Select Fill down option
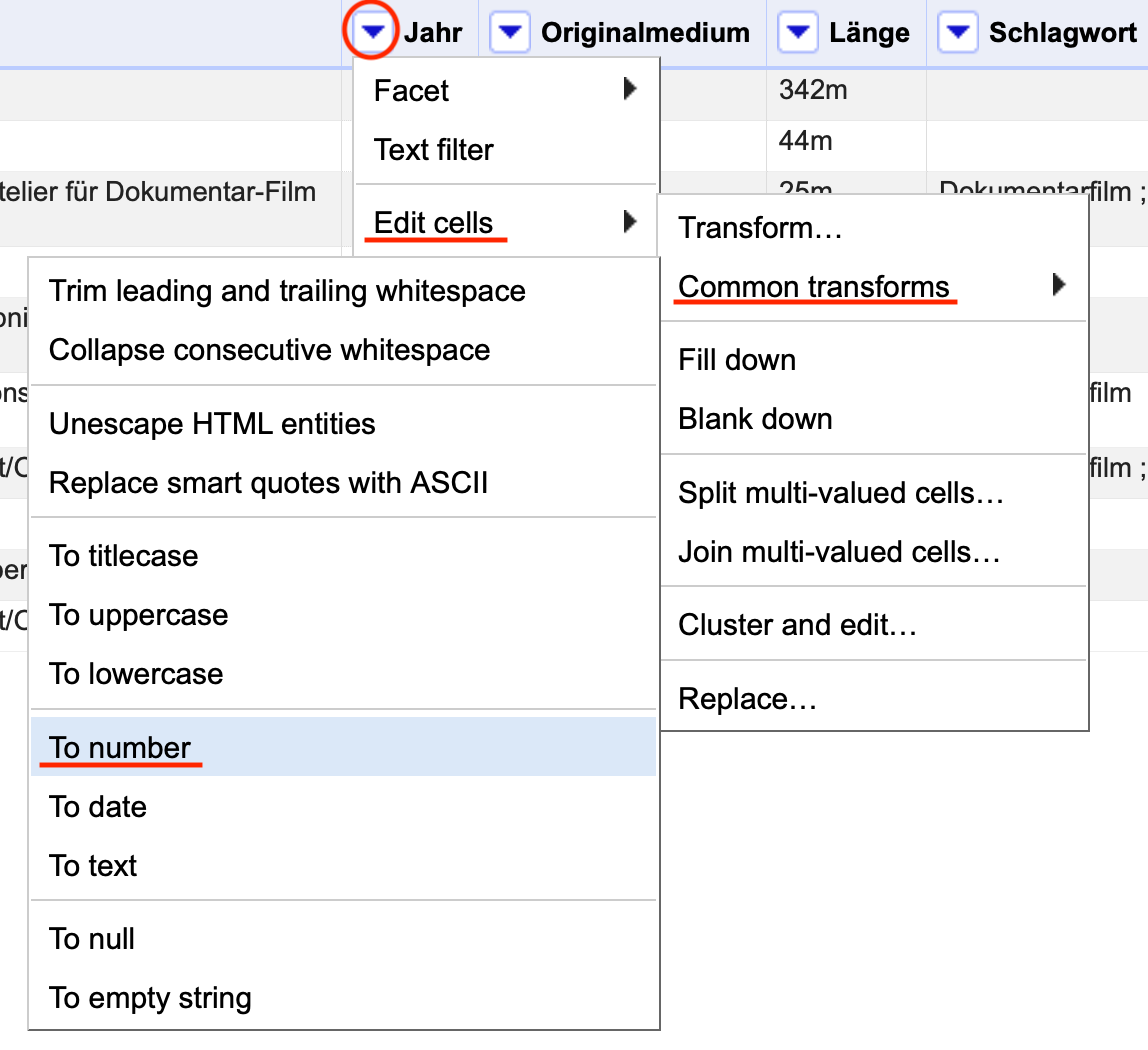1148x1050 pixels. pos(873,360)
